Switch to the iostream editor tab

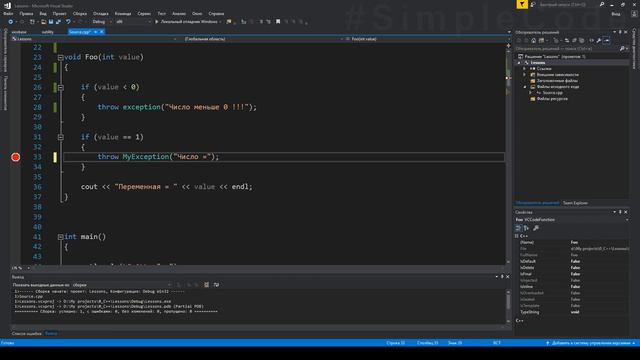(x=19, y=32)
